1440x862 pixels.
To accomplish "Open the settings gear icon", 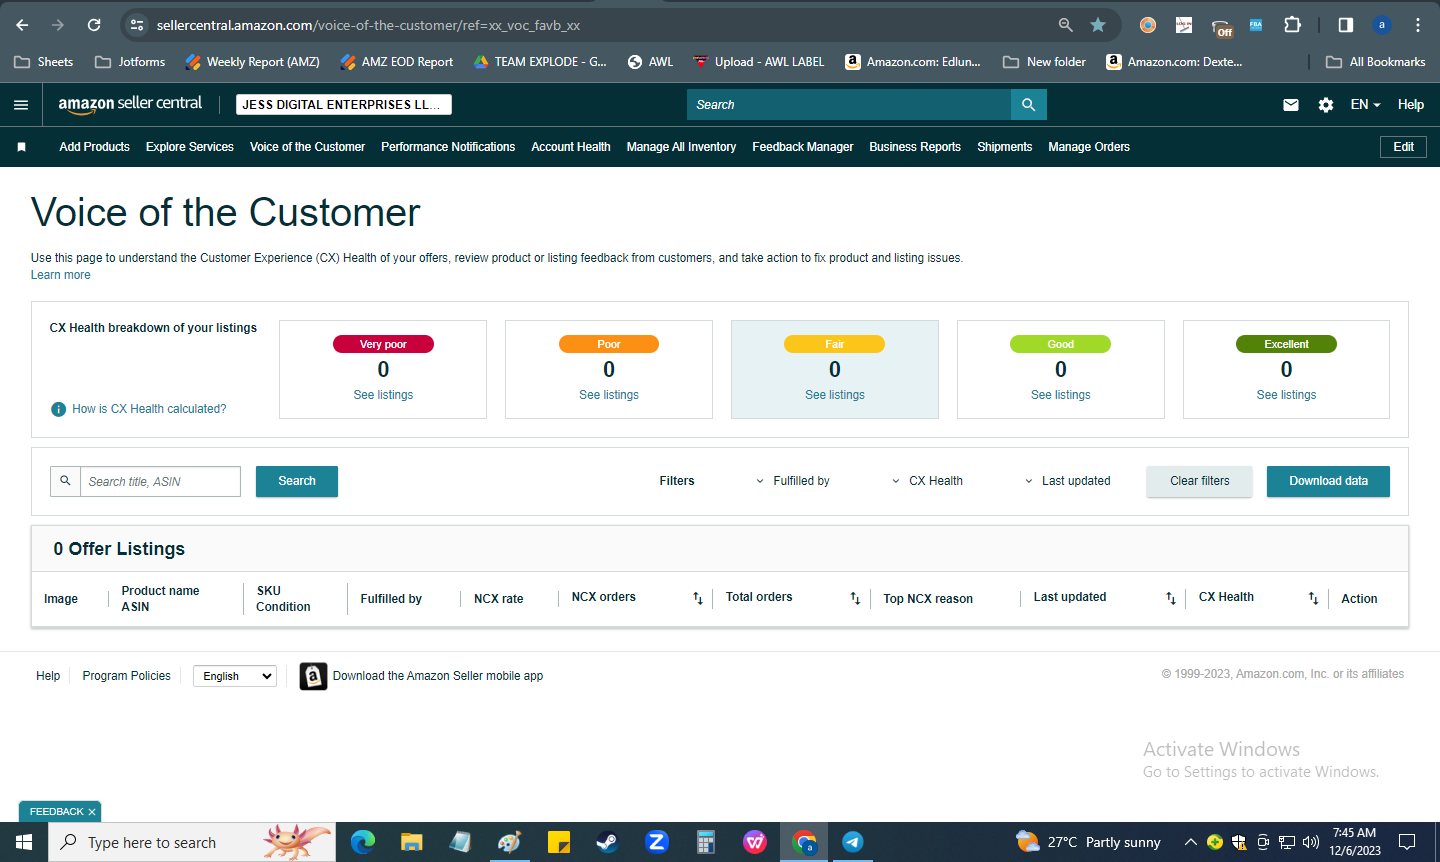I will (1326, 105).
